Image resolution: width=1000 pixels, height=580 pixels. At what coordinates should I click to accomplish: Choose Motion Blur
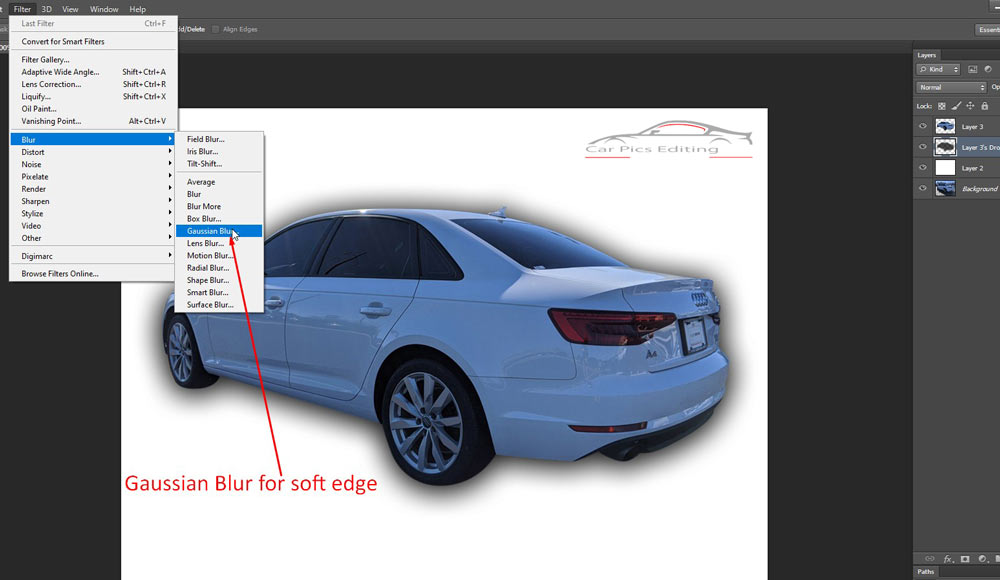219,255
